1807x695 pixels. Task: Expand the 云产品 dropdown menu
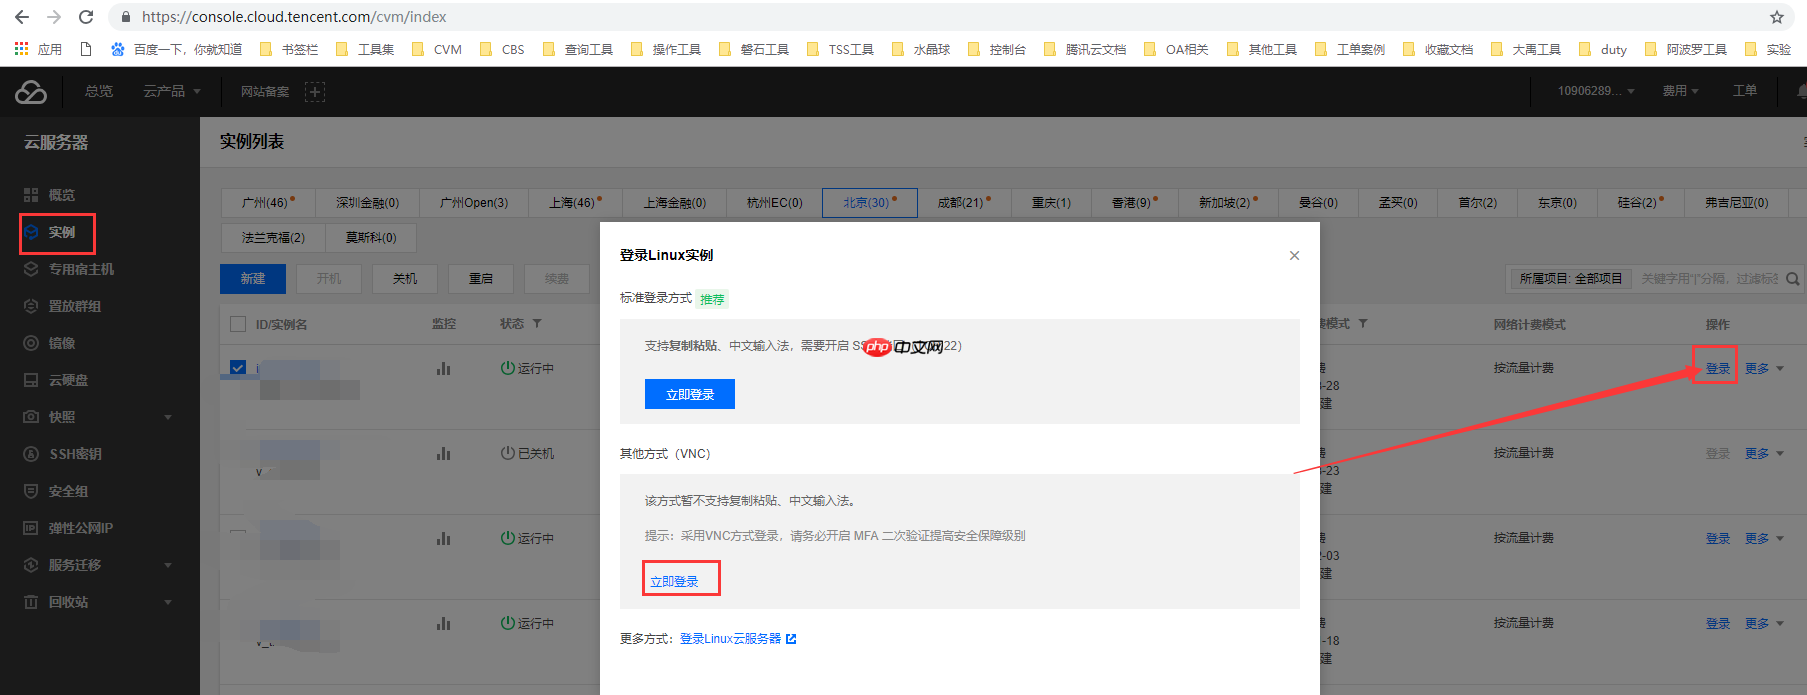[171, 92]
